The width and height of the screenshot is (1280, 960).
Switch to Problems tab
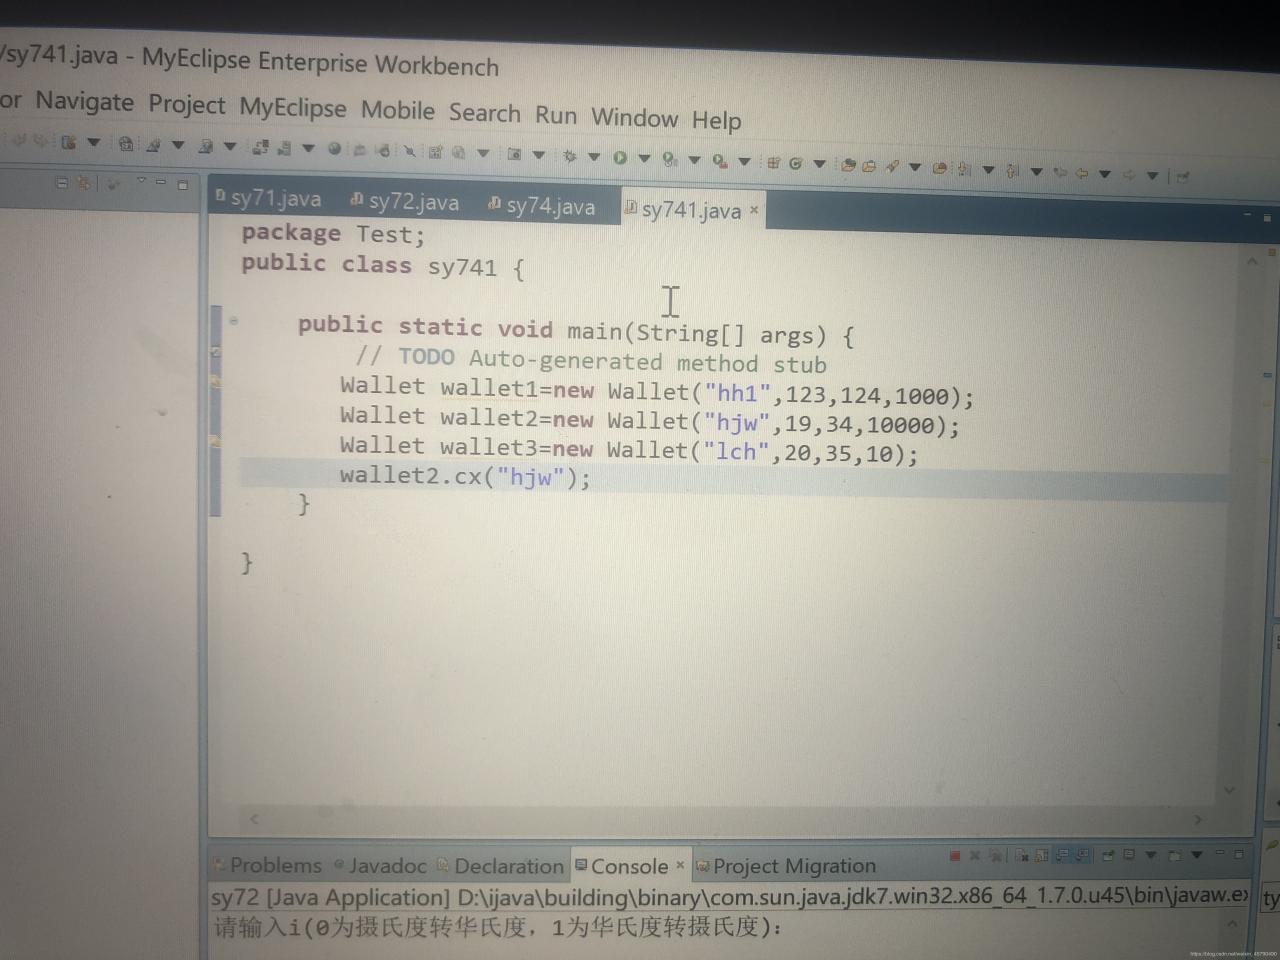coord(268,865)
